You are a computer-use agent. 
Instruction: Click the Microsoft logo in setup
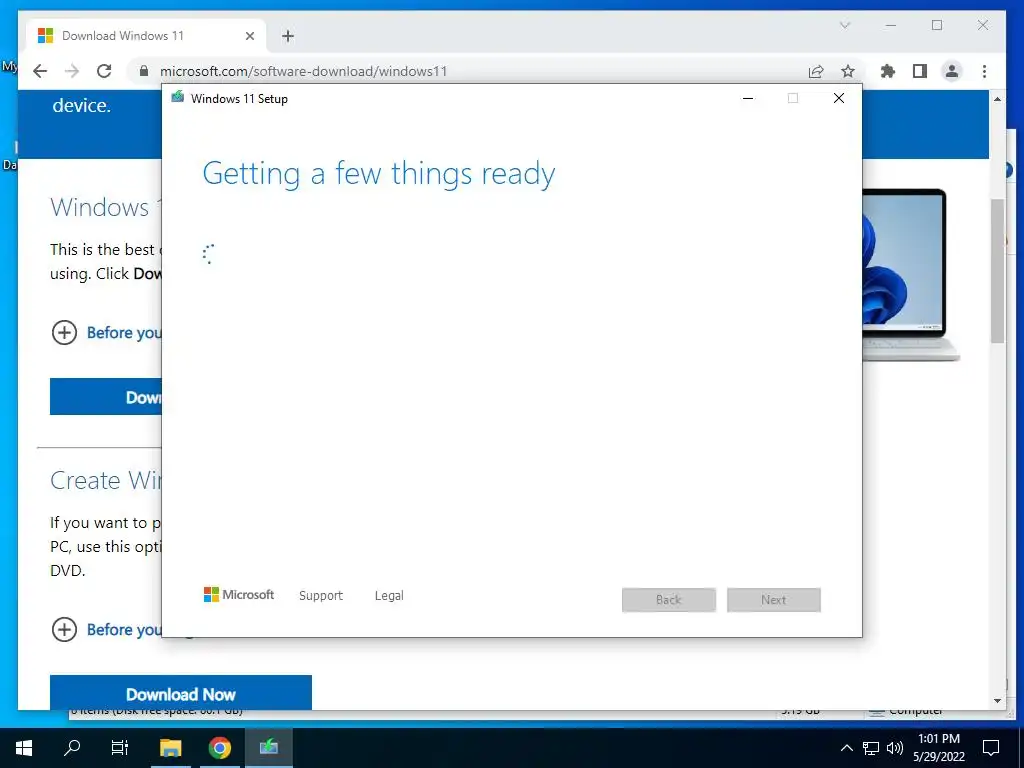click(239, 594)
